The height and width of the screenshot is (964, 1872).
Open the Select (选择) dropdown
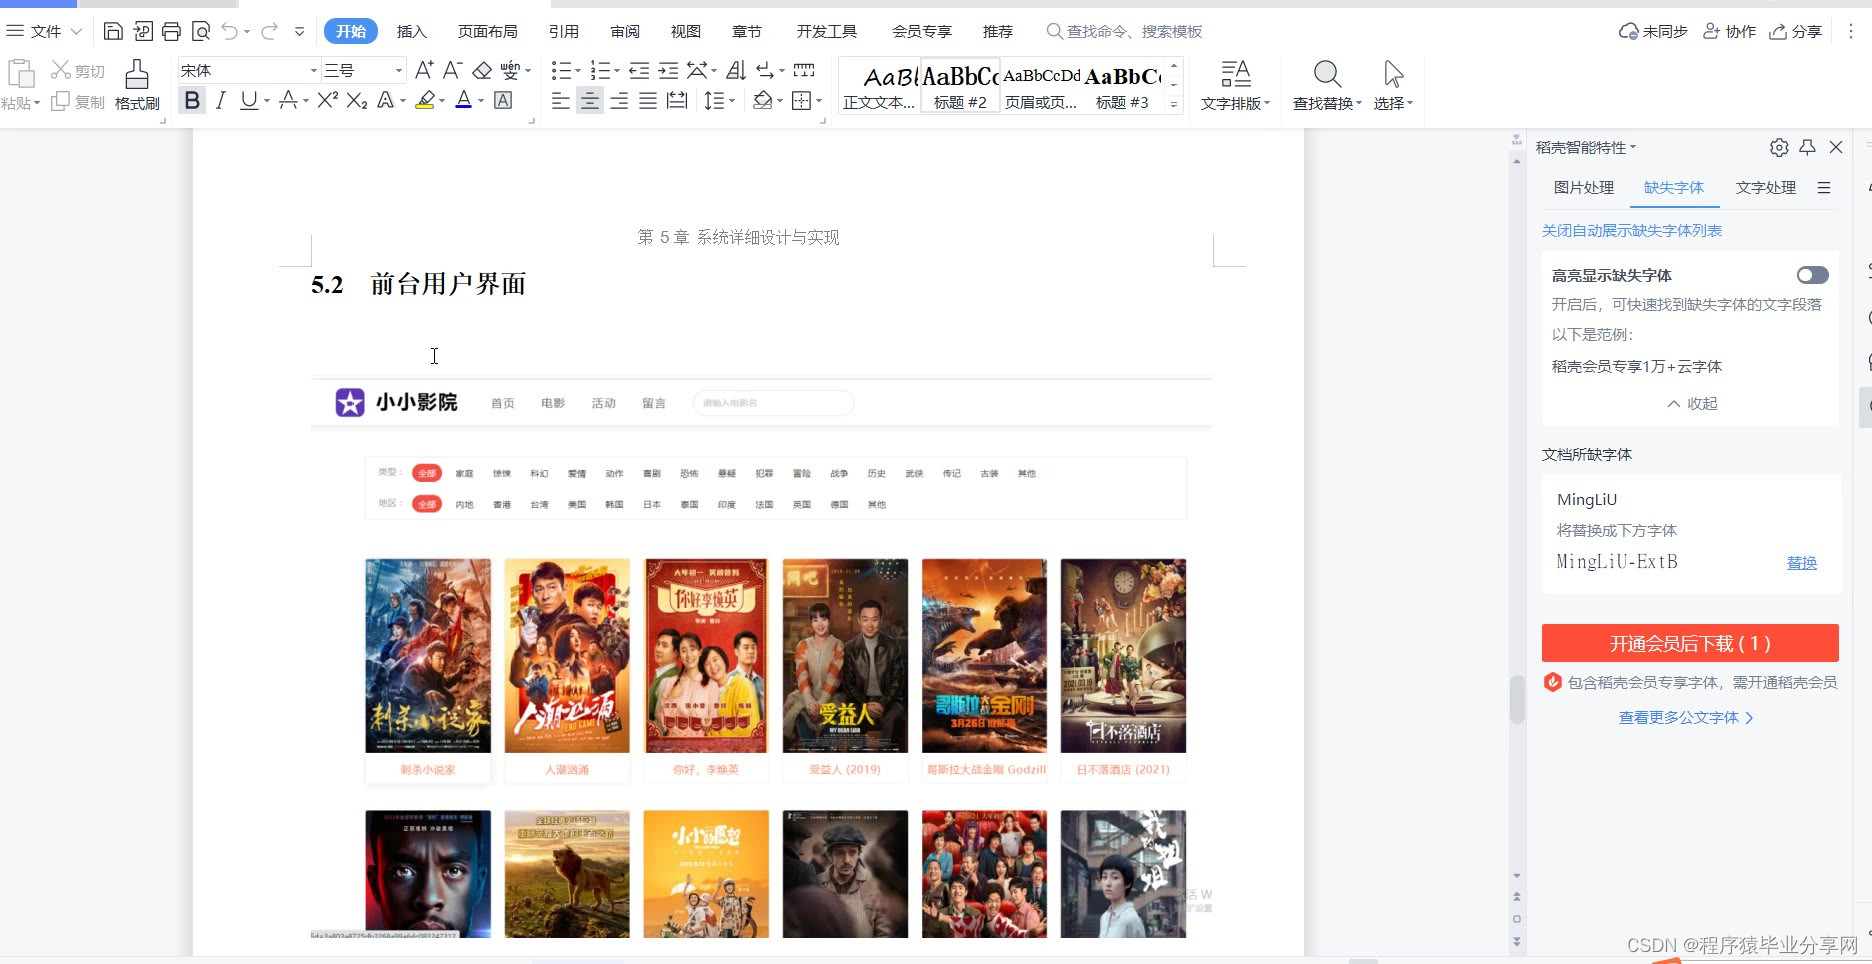[1393, 85]
